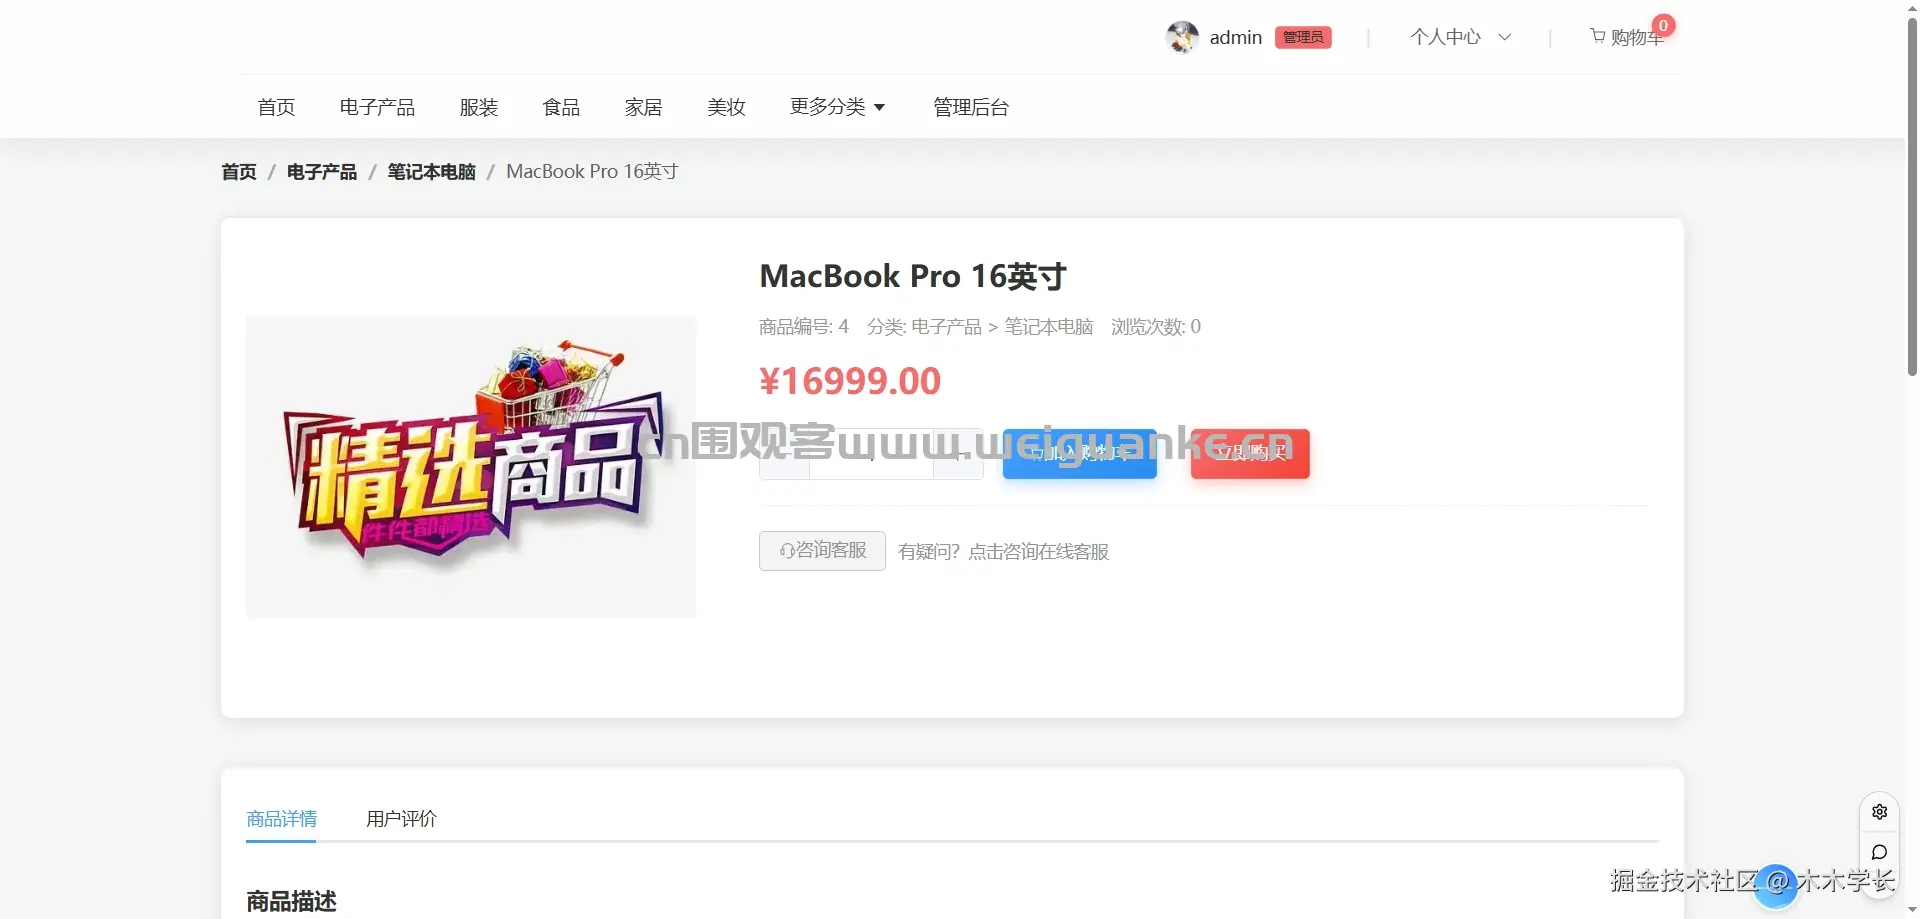Open the 食品 category
The width and height of the screenshot is (1920, 919).
pyautogui.click(x=561, y=107)
